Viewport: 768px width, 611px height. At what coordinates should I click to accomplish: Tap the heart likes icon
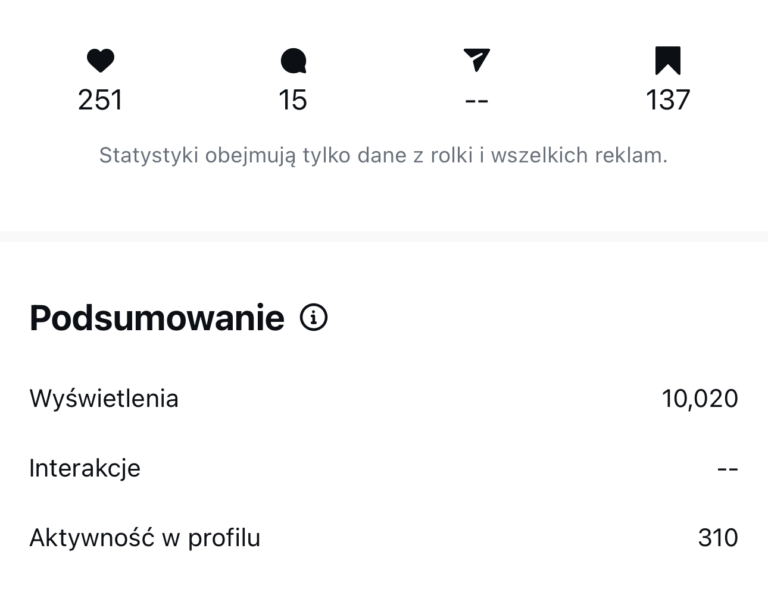pyautogui.click(x=100, y=61)
